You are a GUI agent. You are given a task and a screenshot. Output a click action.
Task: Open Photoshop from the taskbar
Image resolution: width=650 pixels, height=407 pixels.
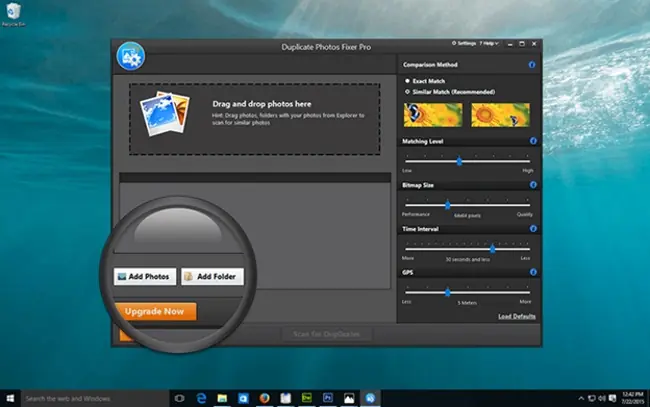(x=328, y=398)
